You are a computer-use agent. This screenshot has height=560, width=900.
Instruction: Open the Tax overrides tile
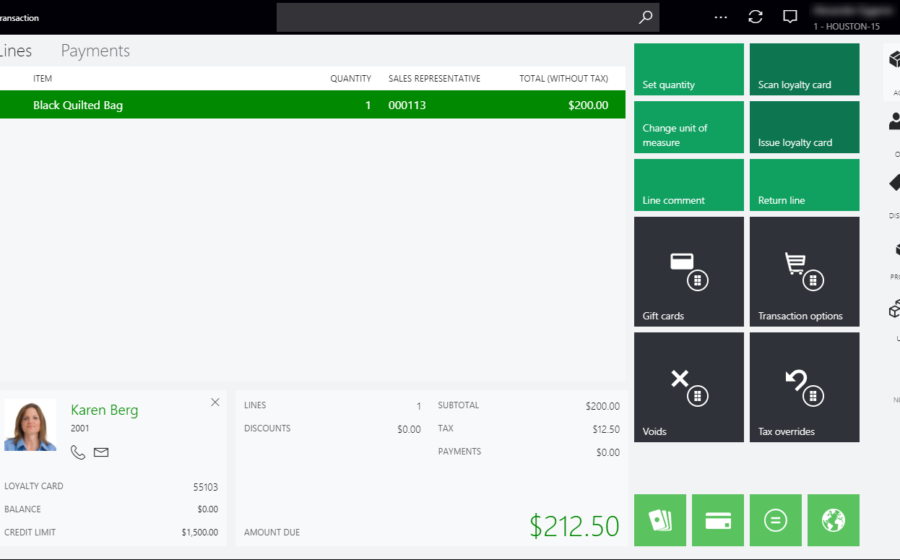[x=804, y=387]
